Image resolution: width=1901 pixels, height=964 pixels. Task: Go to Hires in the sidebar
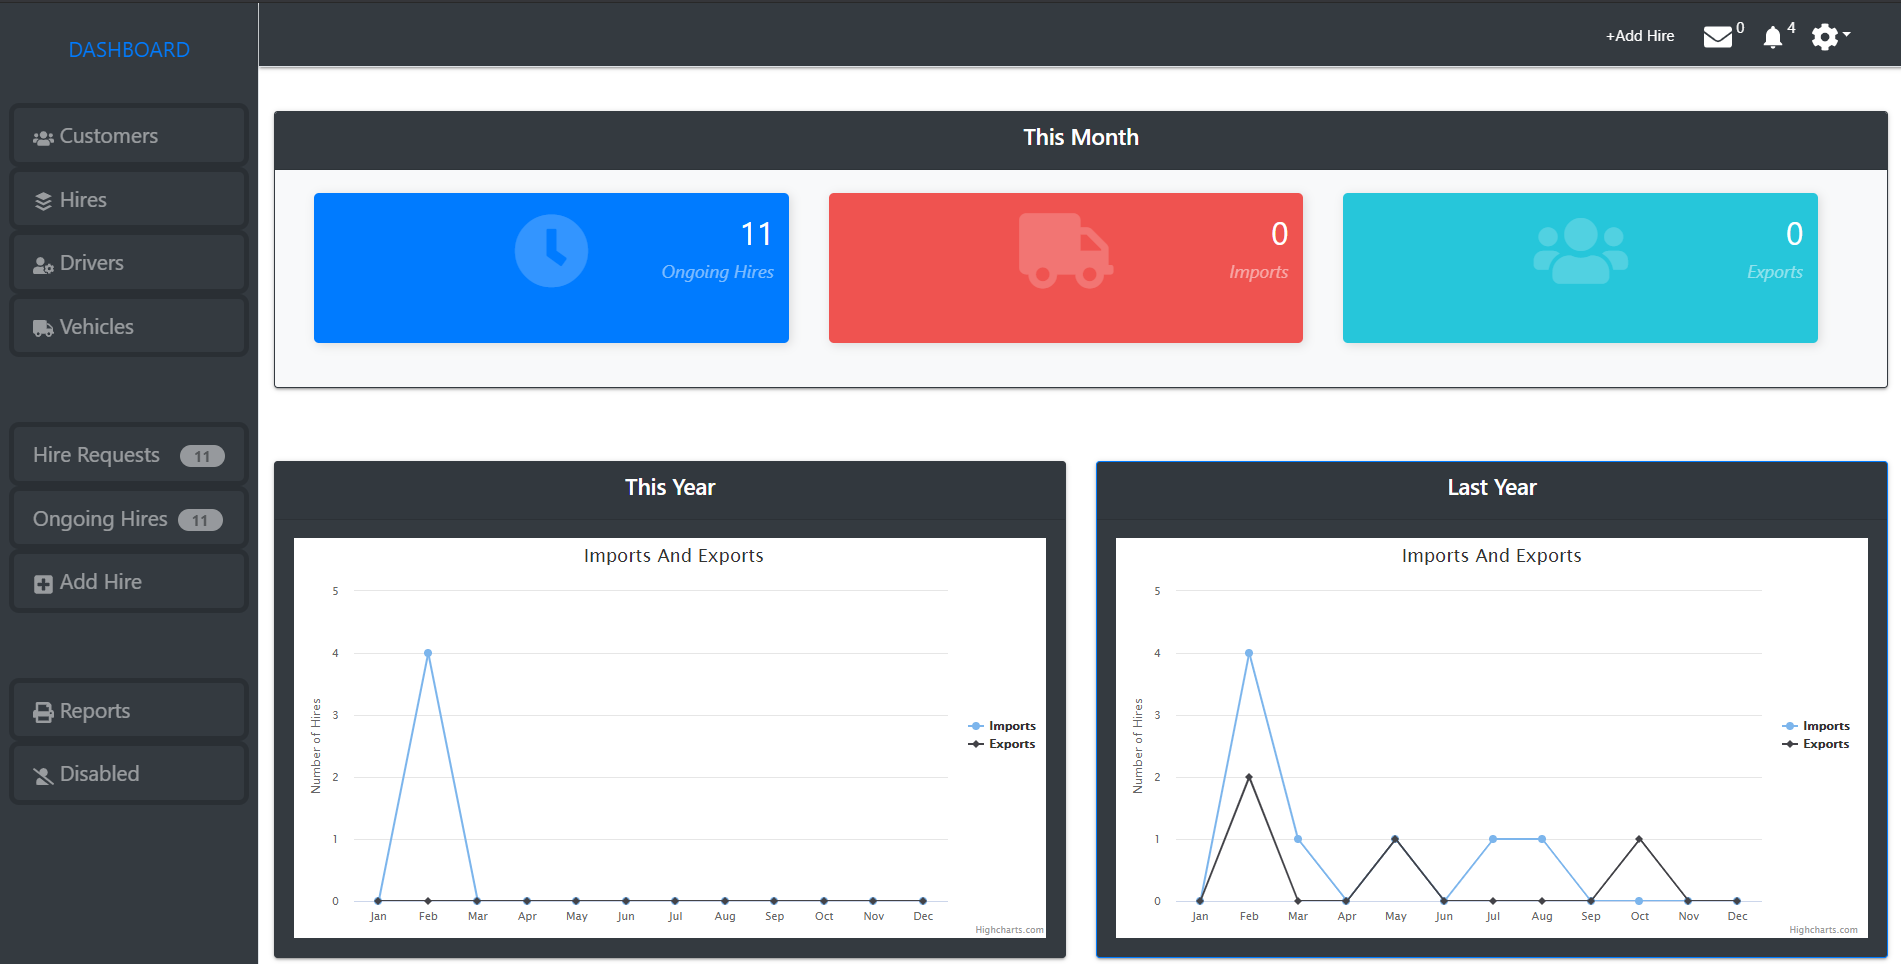click(x=129, y=200)
